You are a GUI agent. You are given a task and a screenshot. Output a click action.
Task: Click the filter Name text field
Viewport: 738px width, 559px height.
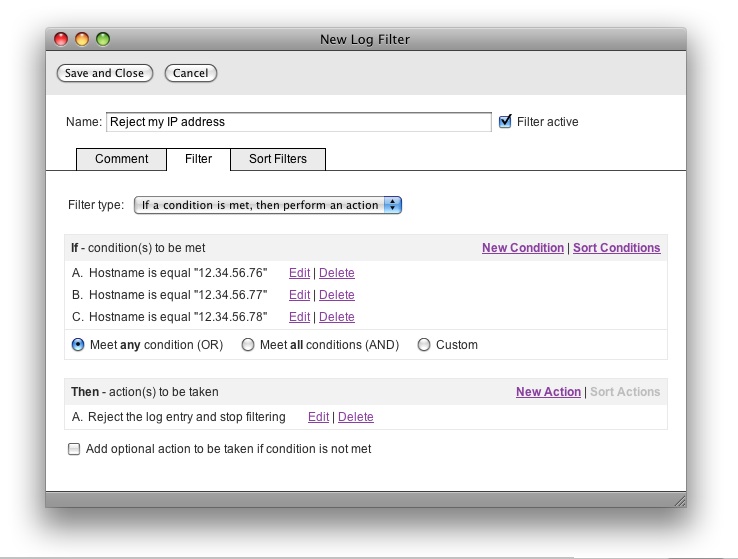(298, 122)
